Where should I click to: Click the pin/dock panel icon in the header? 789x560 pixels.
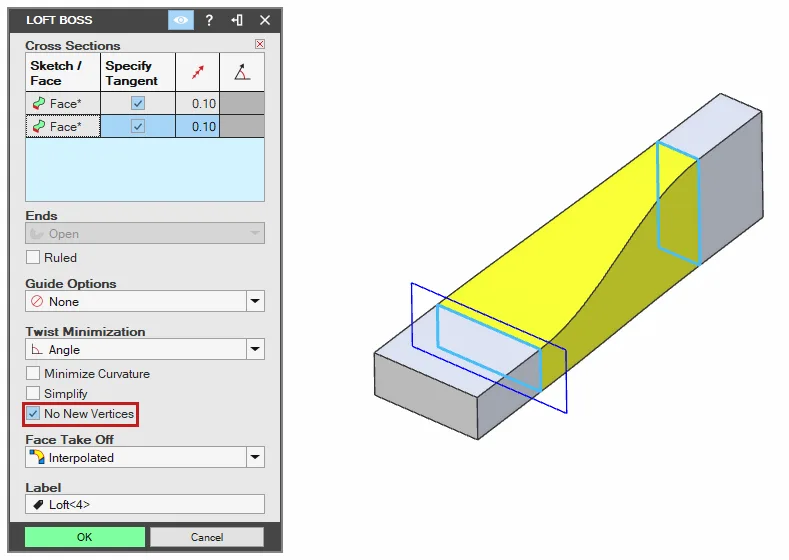pos(237,20)
